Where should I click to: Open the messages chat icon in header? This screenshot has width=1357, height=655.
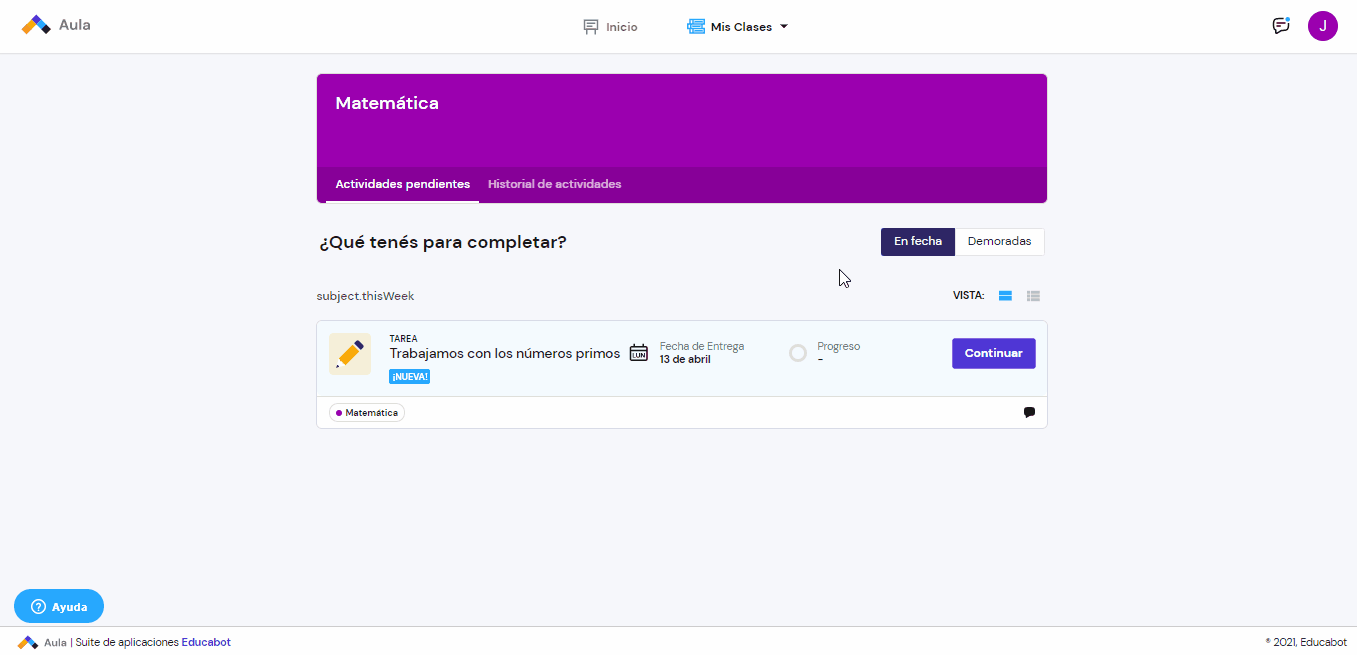1281,26
